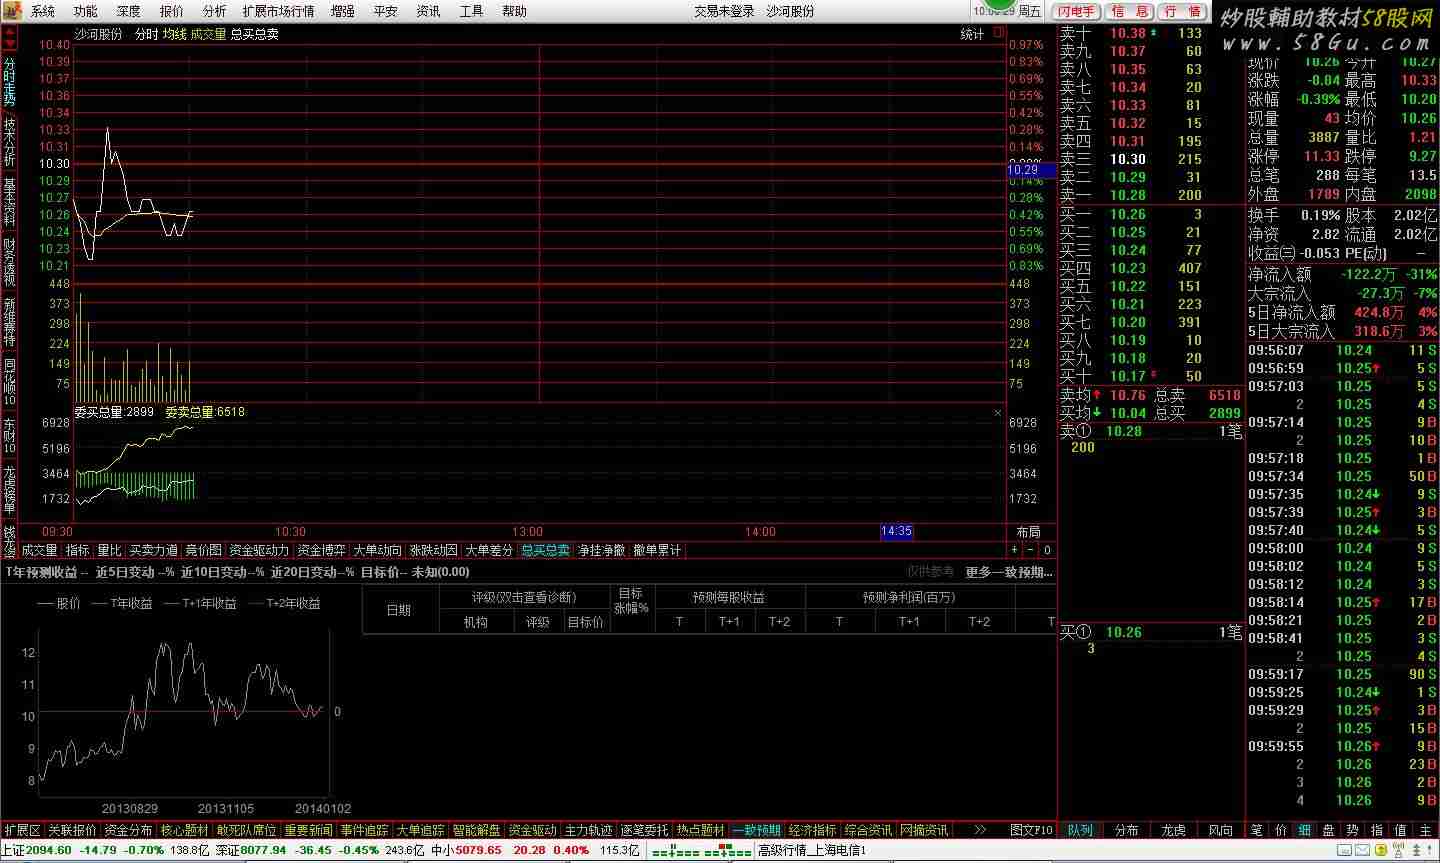Click the 0 reset button beside the zoom controls
This screenshot has height=863, width=1440.
[x=1047, y=550]
